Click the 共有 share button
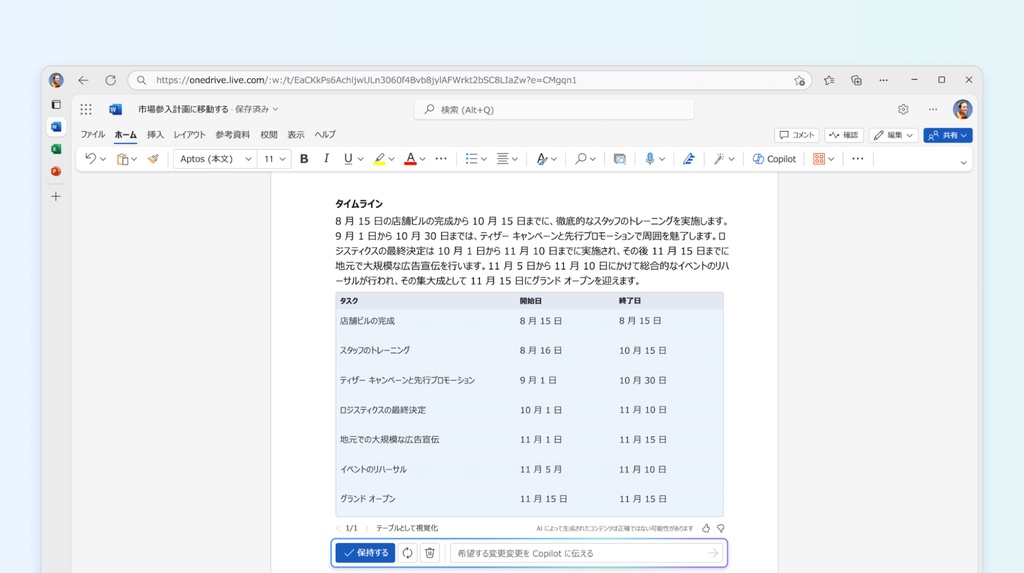 pyautogui.click(x=948, y=135)
